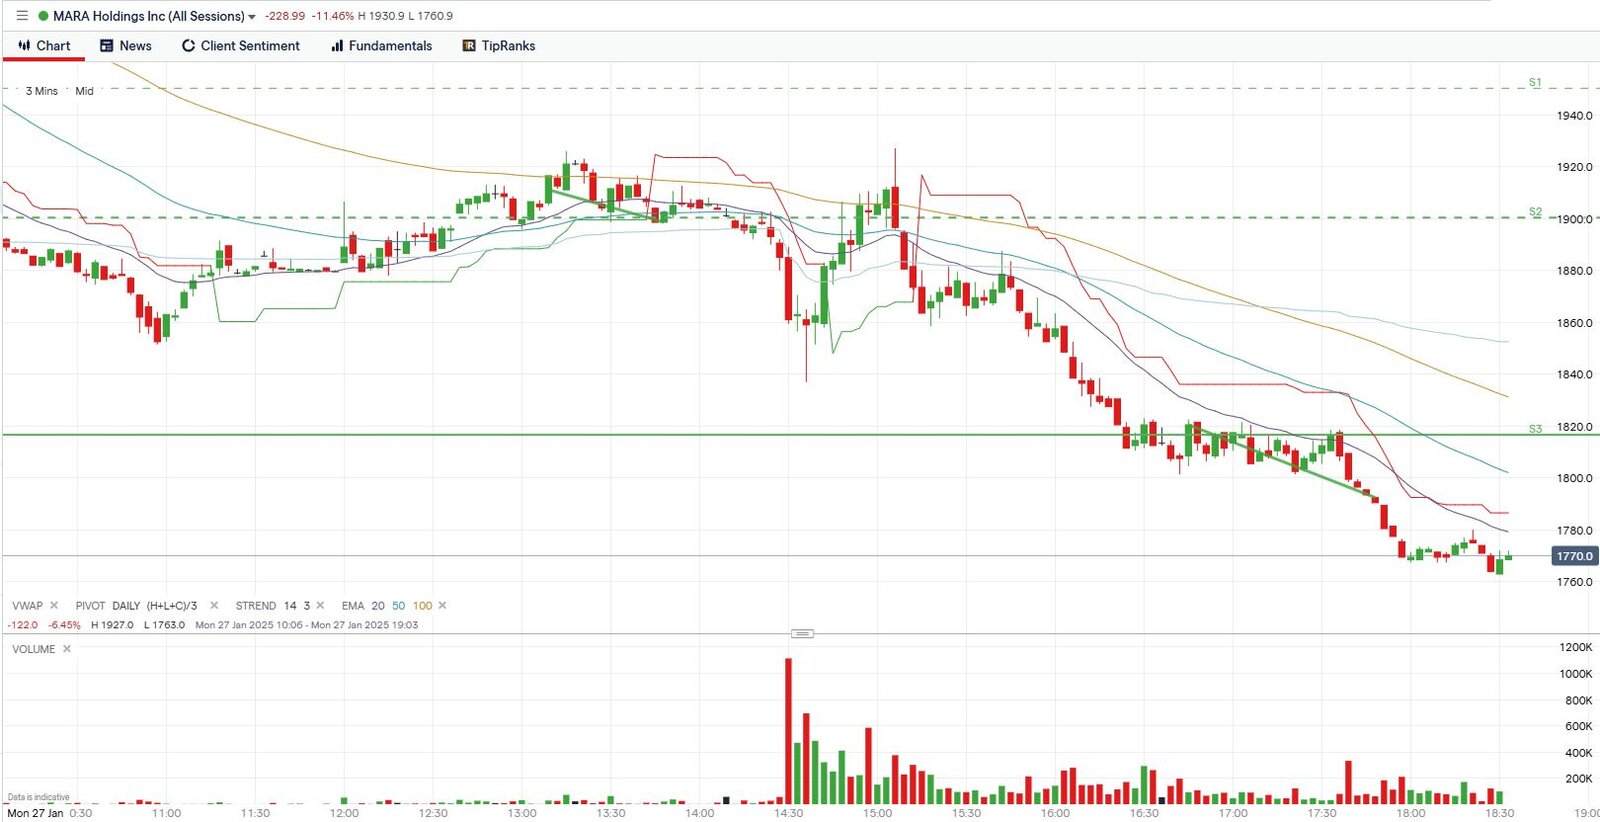The image size is (1600, 822).
Task: Close the VOLUME panel
Action: [67, 649]
